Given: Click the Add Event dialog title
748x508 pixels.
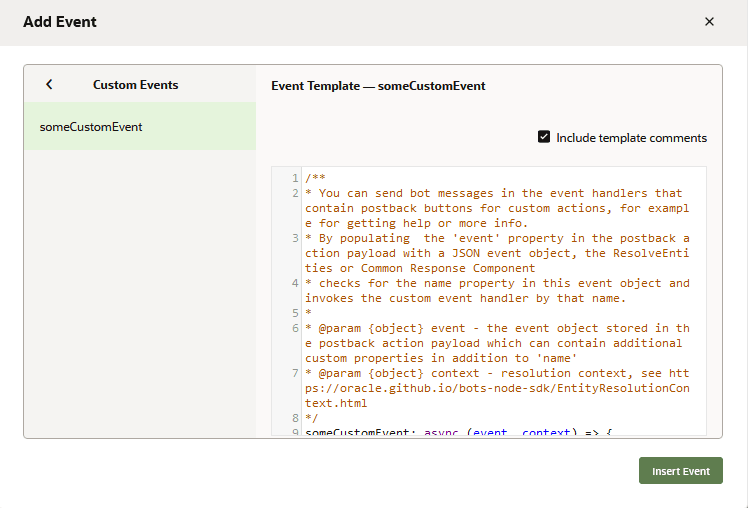Looking at the screenshot, I should coord(60,22).
